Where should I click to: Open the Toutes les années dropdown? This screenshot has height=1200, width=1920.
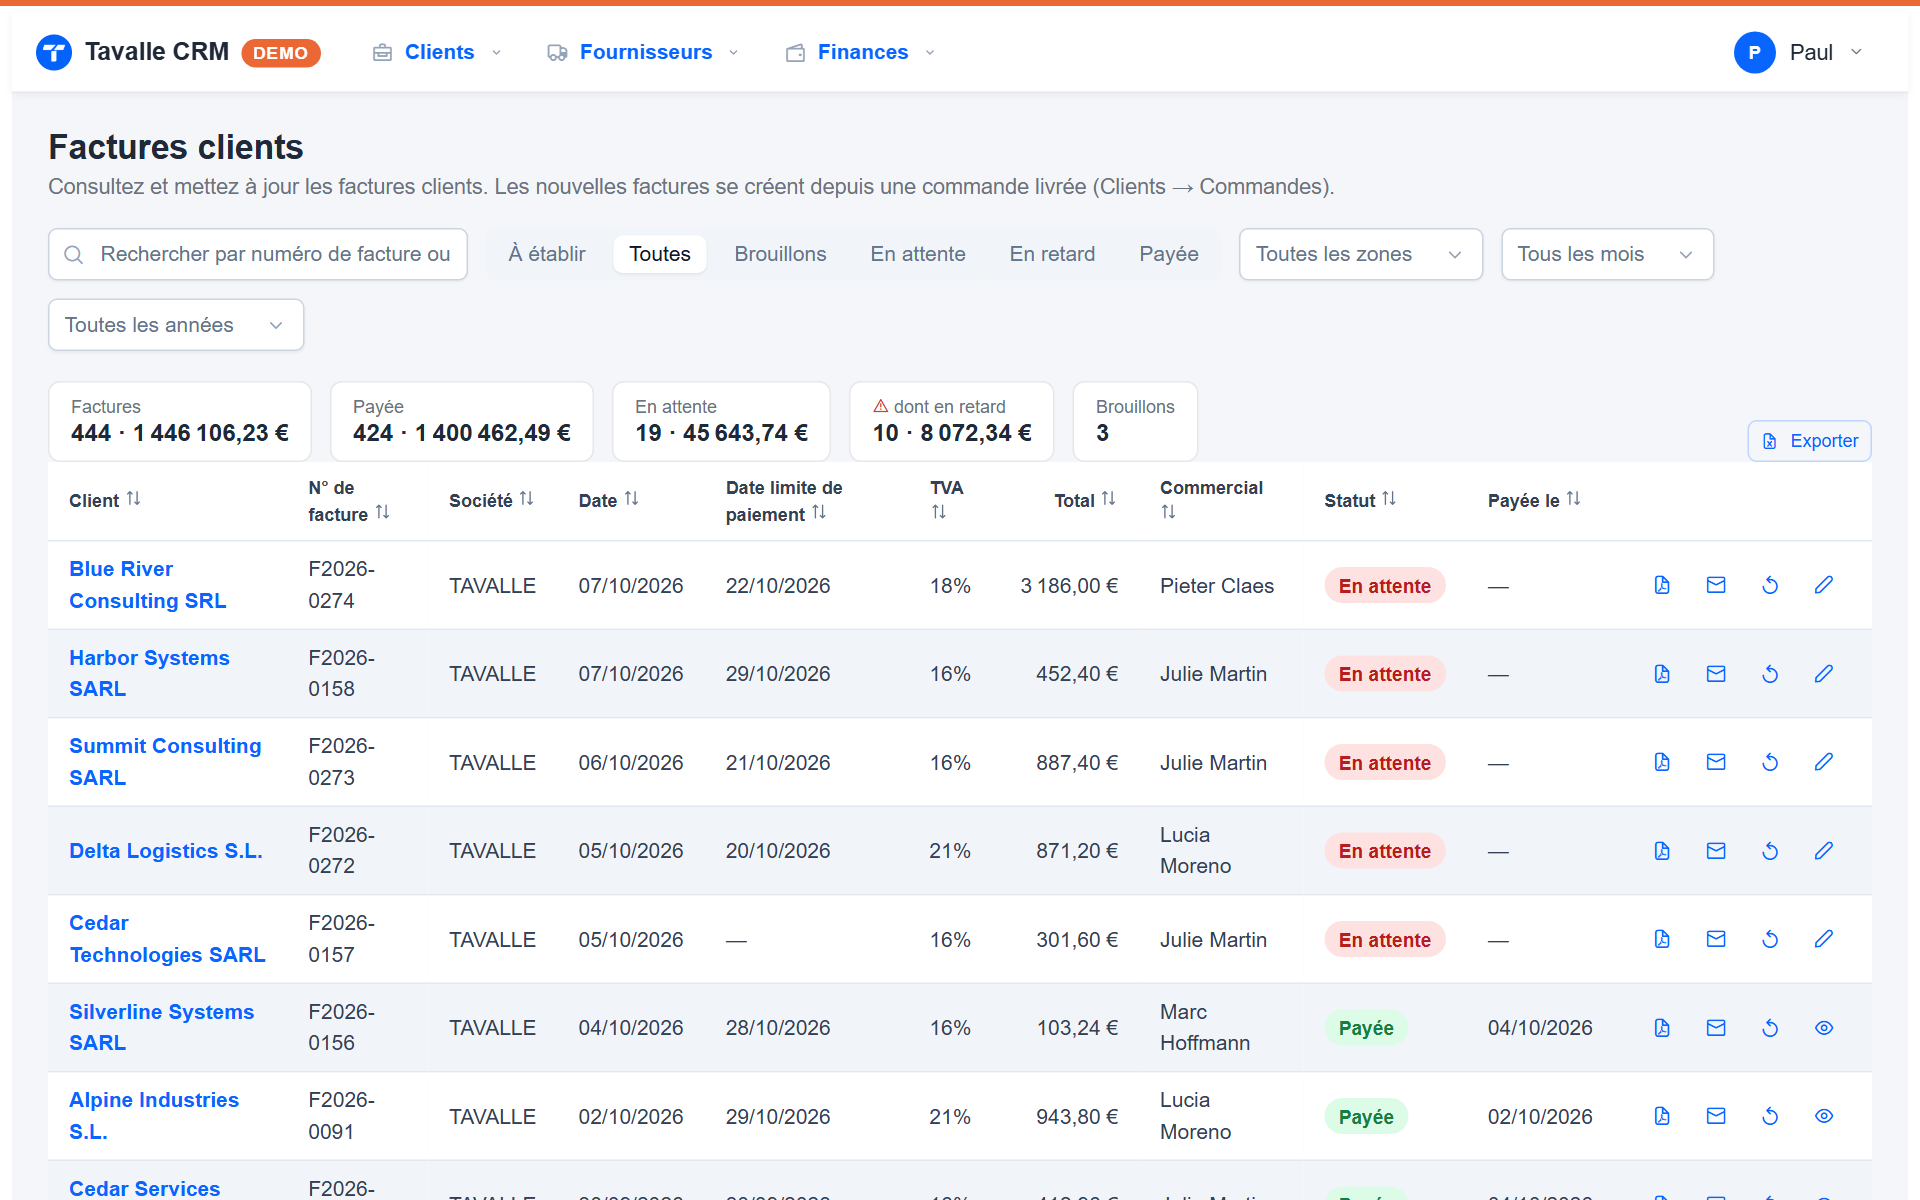[x=176, y=325]
